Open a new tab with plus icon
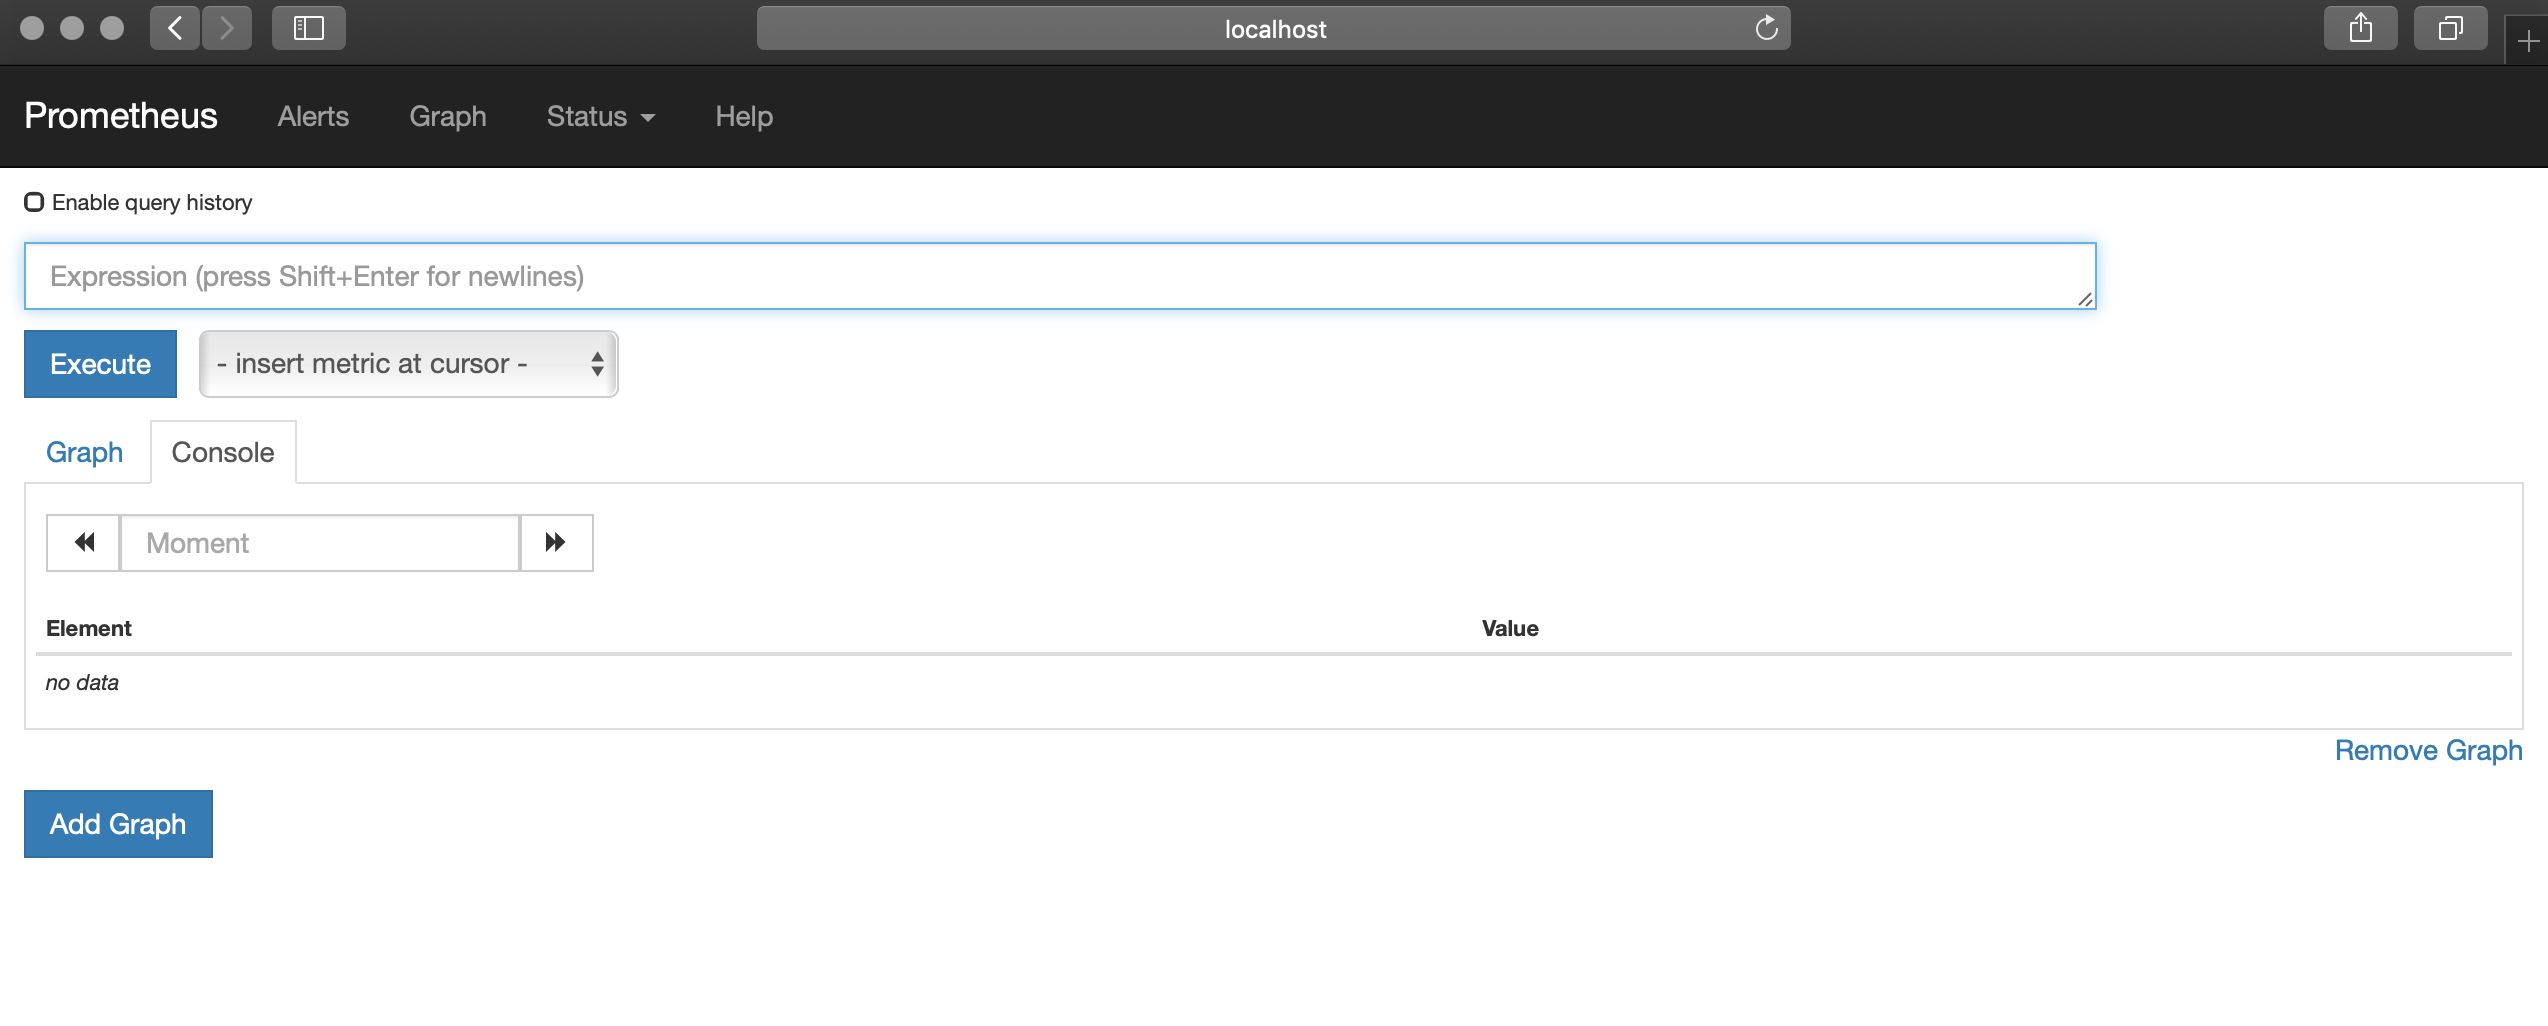 pos(2527,42)
